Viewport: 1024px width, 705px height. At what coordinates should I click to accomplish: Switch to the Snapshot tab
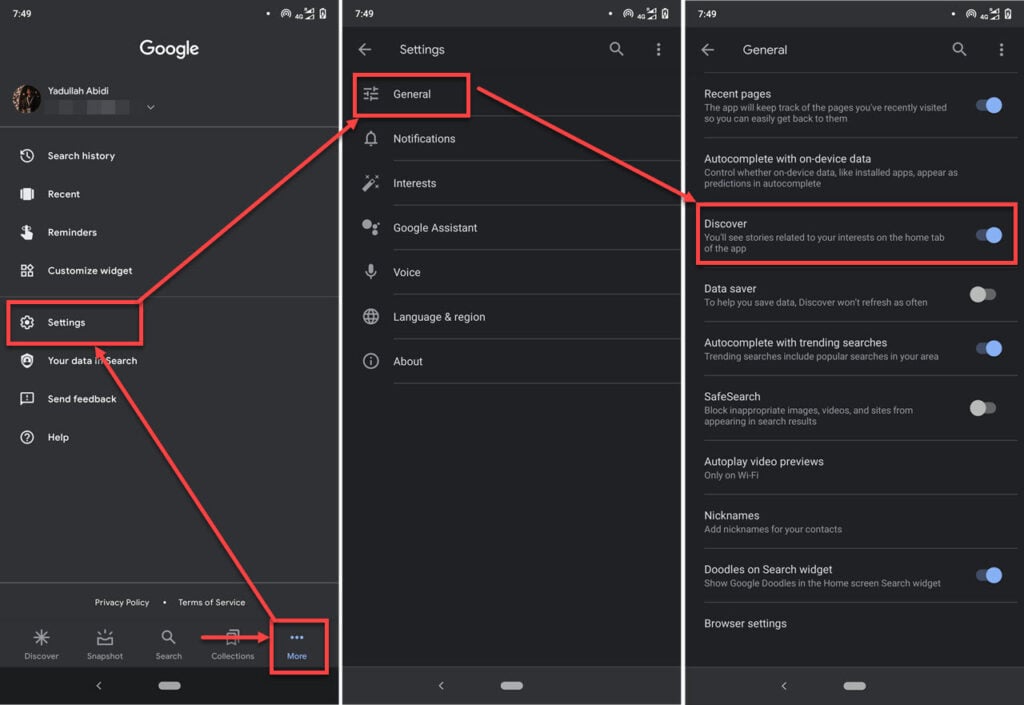click(x=104, y=644)
